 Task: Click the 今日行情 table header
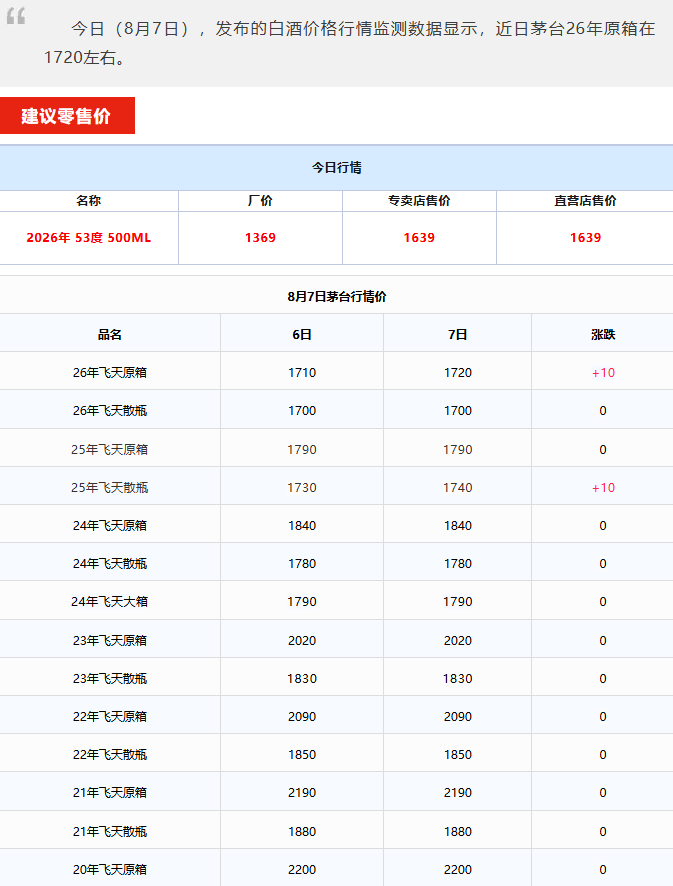pos(337,167)
